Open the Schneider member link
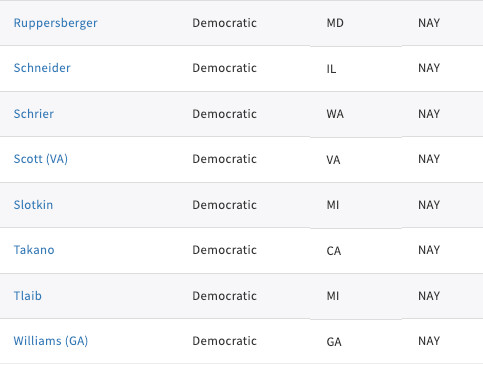483x365 pixels. tap(42, 68)
